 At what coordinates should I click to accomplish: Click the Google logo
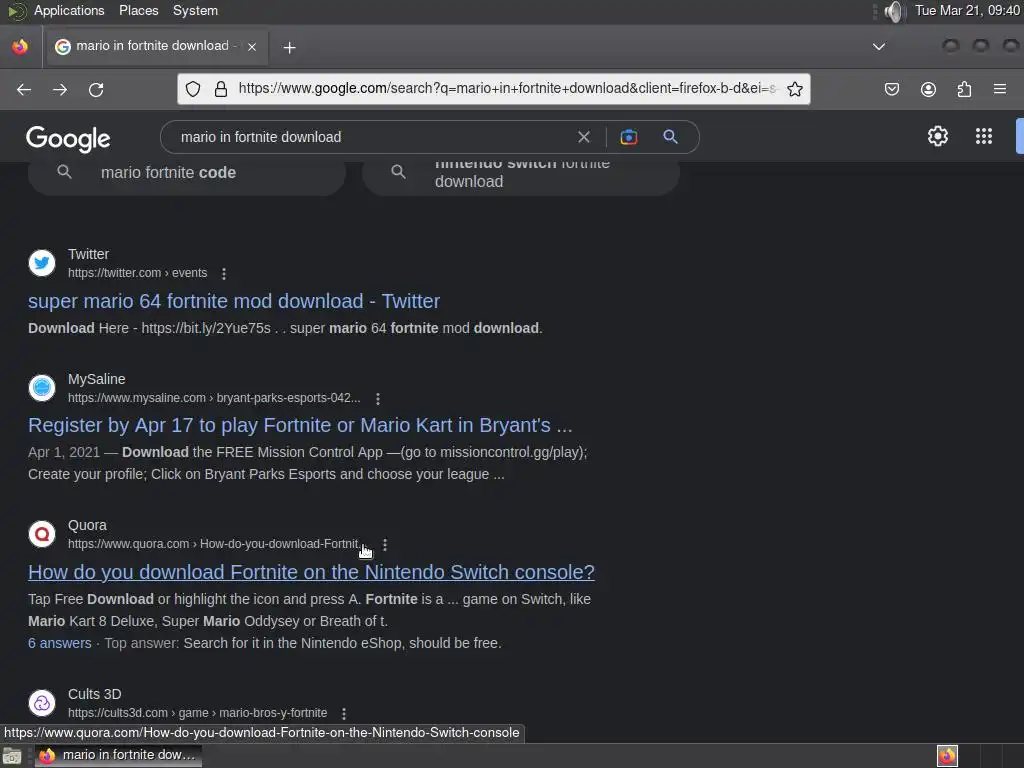pyautogui.click(x=68, y=138)
